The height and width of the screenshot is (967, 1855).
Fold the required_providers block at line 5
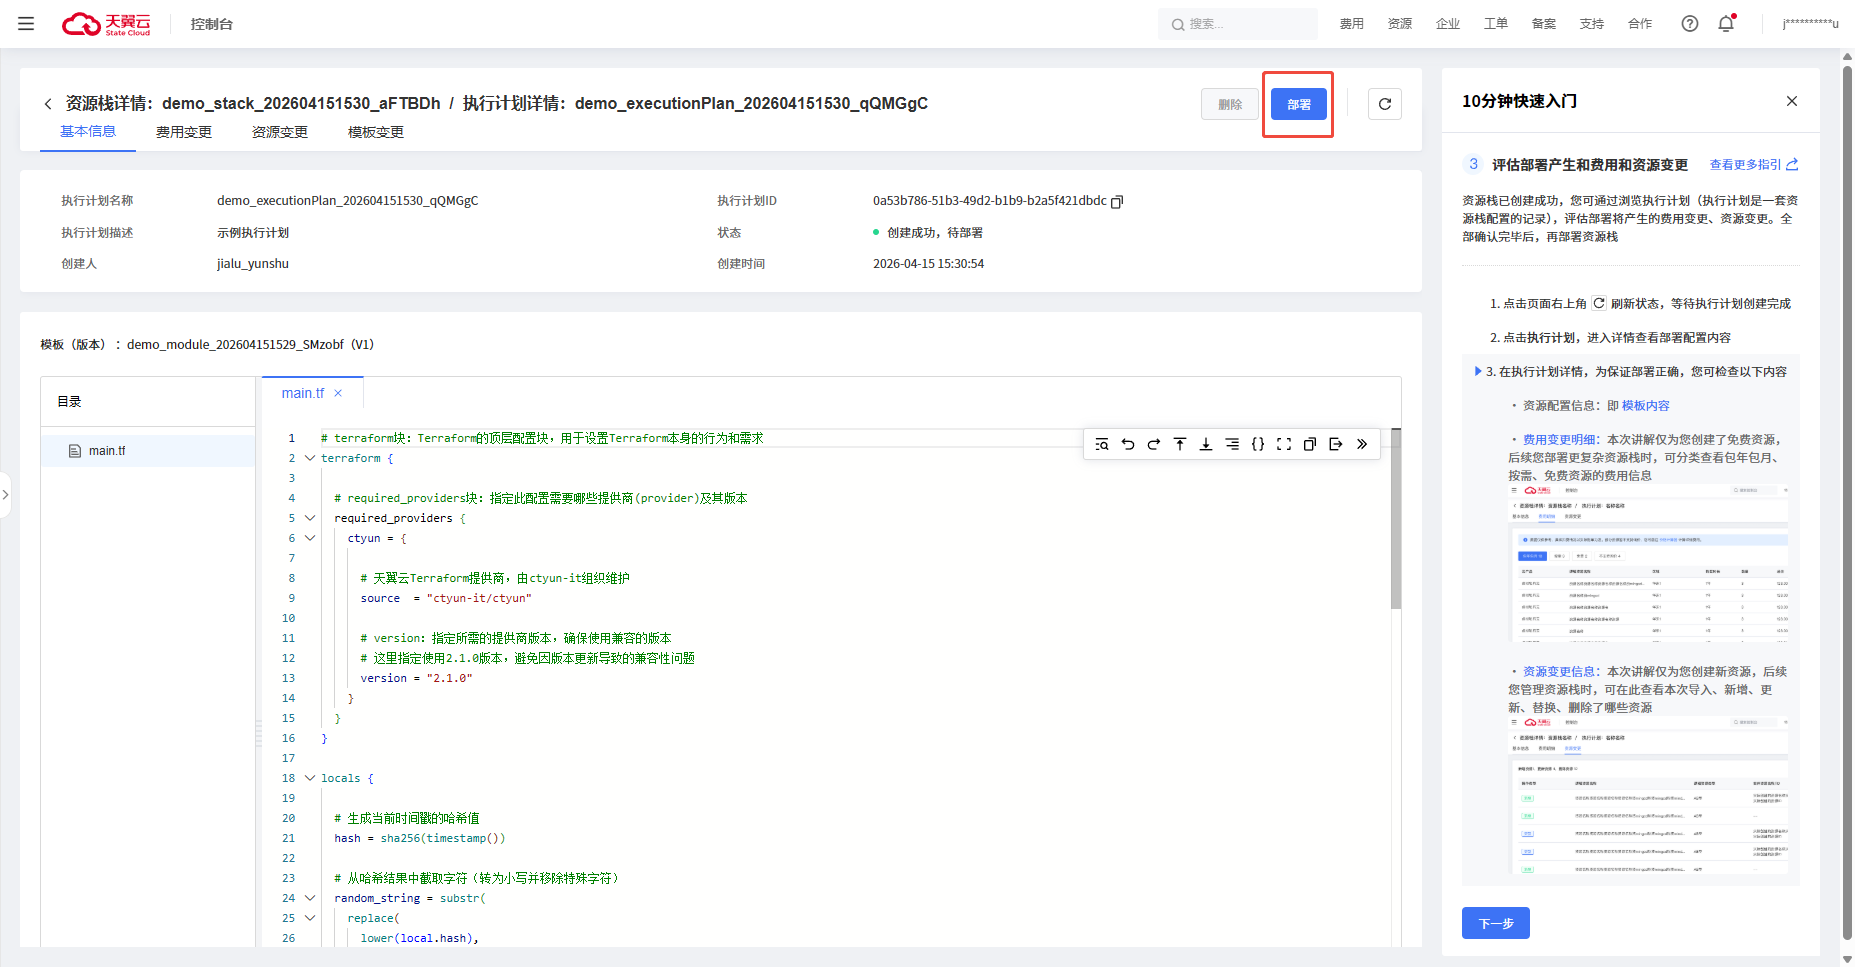click(x=310, y=518)
